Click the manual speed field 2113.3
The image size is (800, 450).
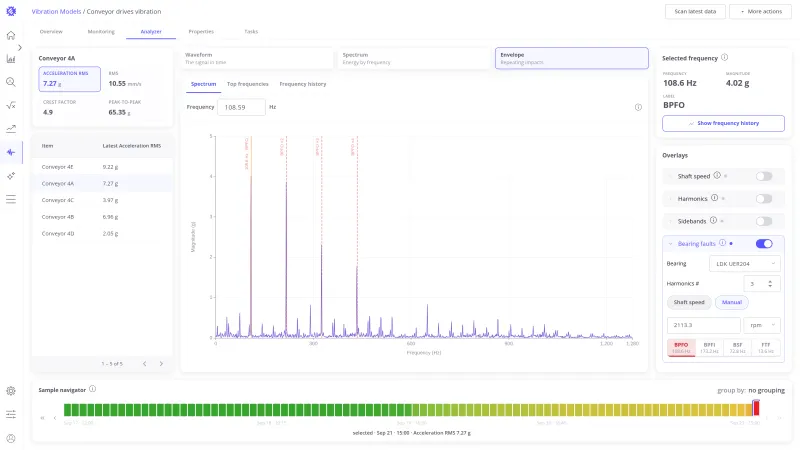[704, 325]
